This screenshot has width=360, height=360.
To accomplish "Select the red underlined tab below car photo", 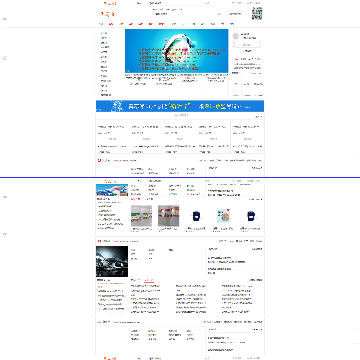I will [x=149, y=280].
